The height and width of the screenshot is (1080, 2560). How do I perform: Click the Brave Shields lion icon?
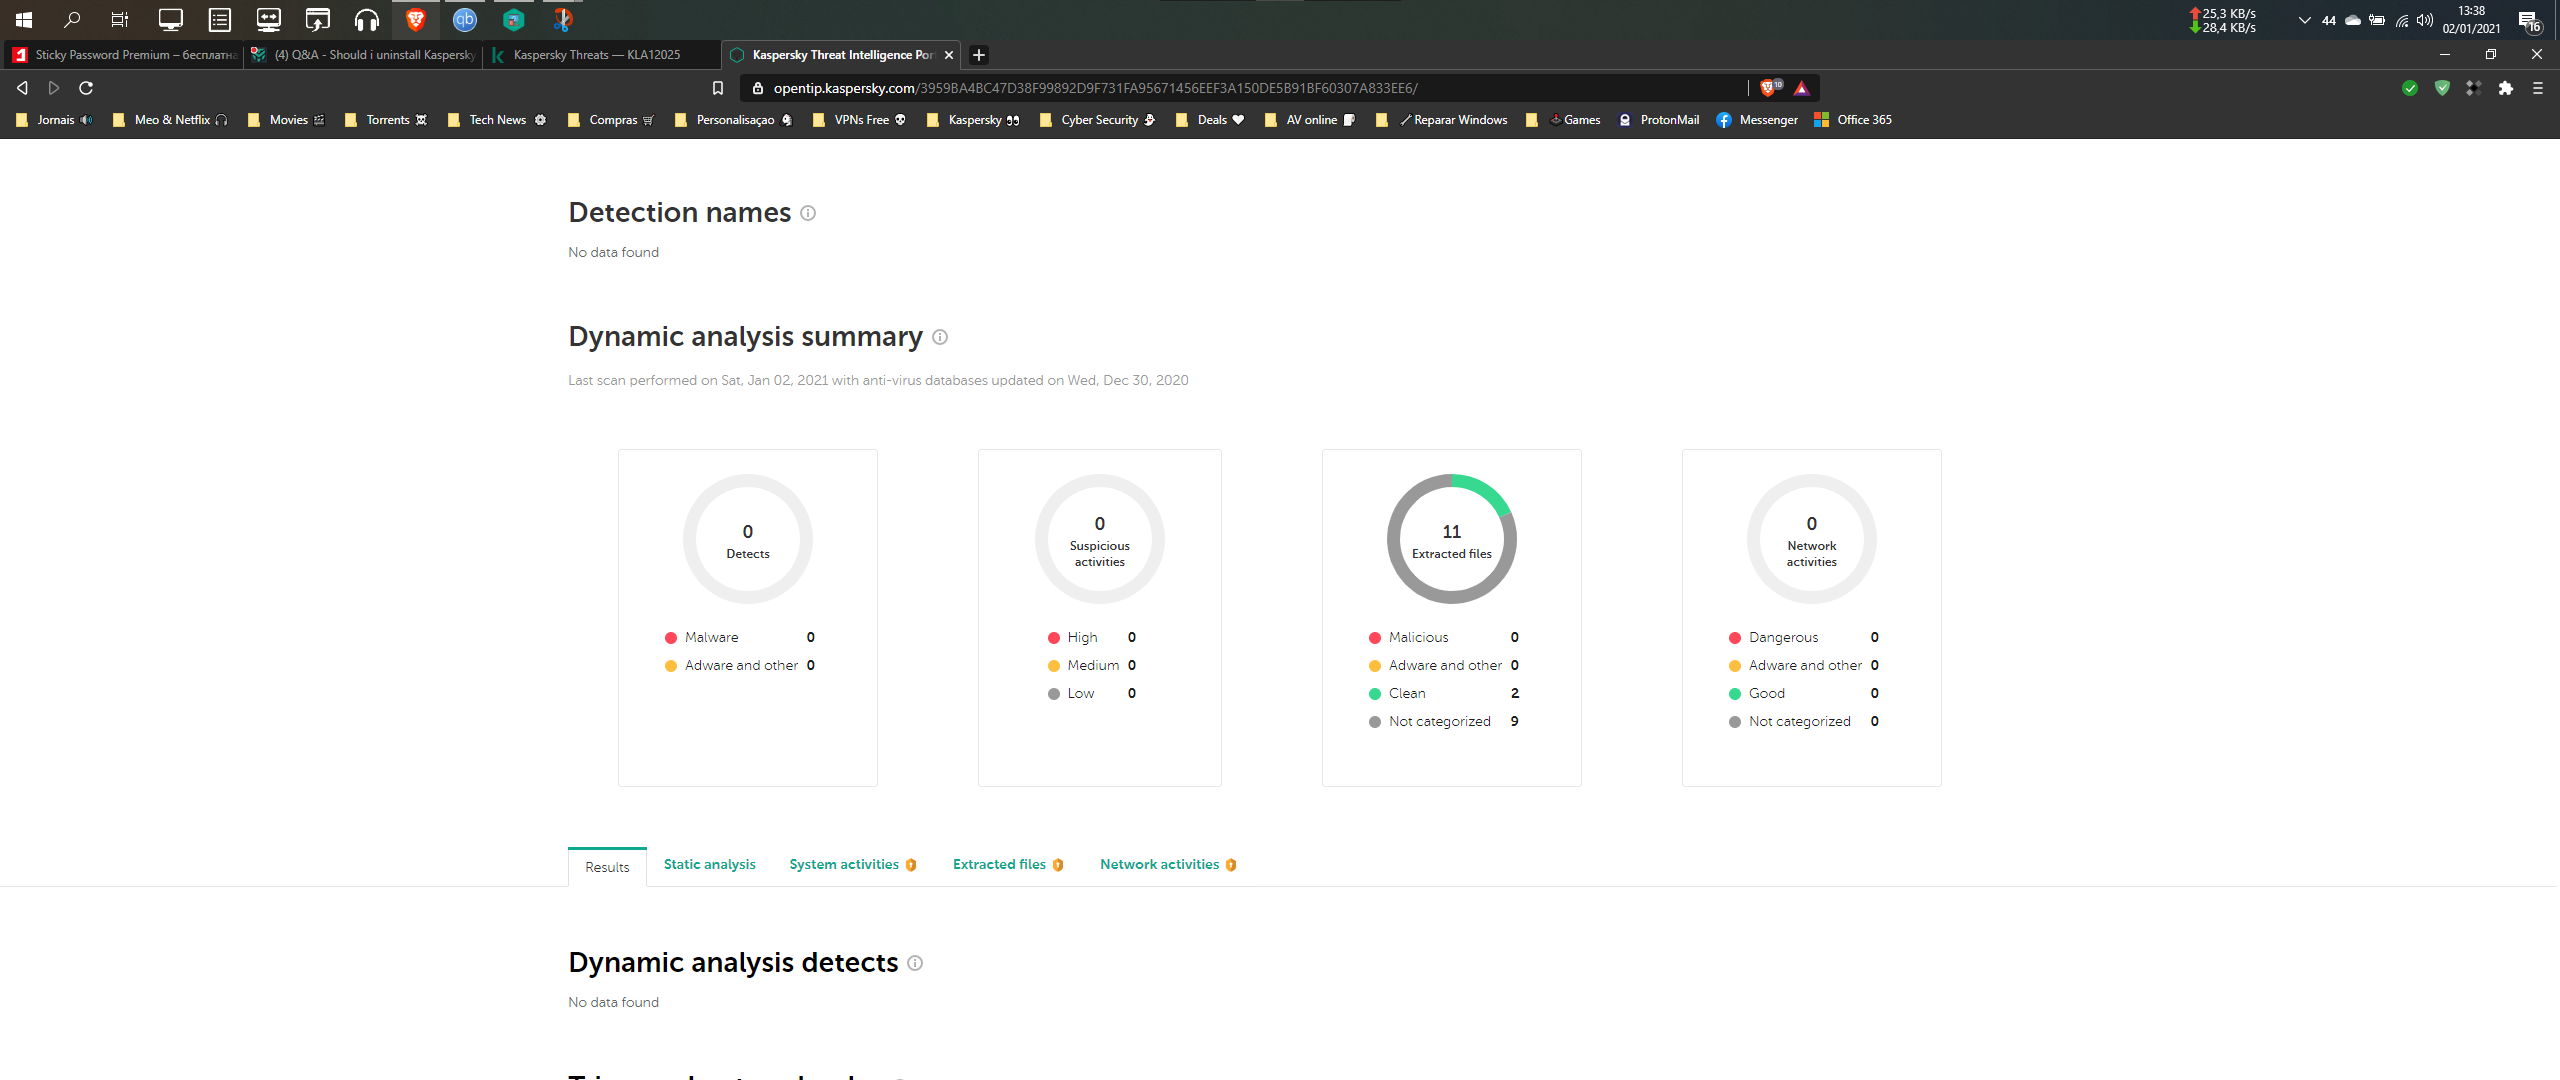[x=1767, y=88]
